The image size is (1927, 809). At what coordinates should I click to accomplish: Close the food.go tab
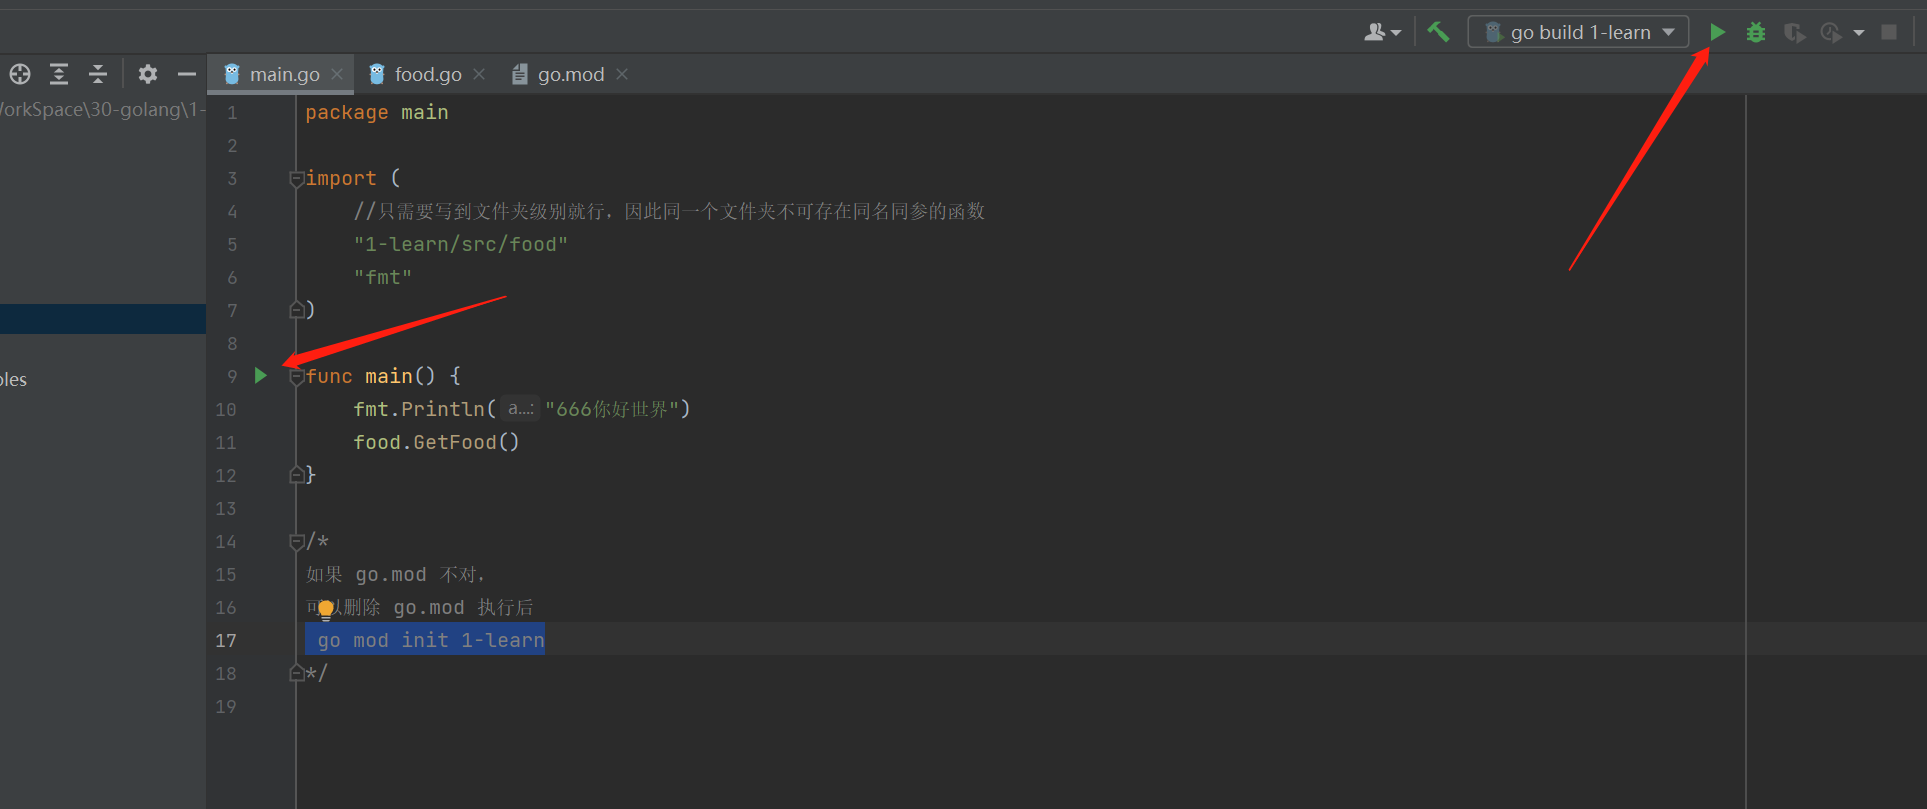[479, 74]
